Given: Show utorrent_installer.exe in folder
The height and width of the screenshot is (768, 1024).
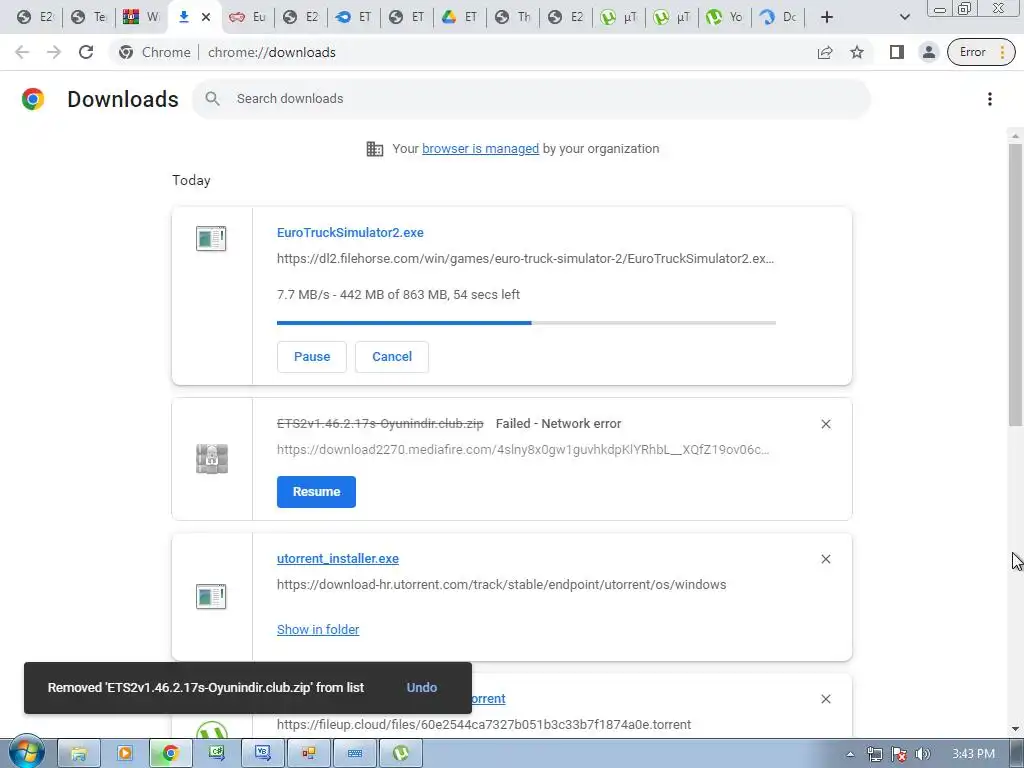Looking at the screenshot, I should [318, 630].
